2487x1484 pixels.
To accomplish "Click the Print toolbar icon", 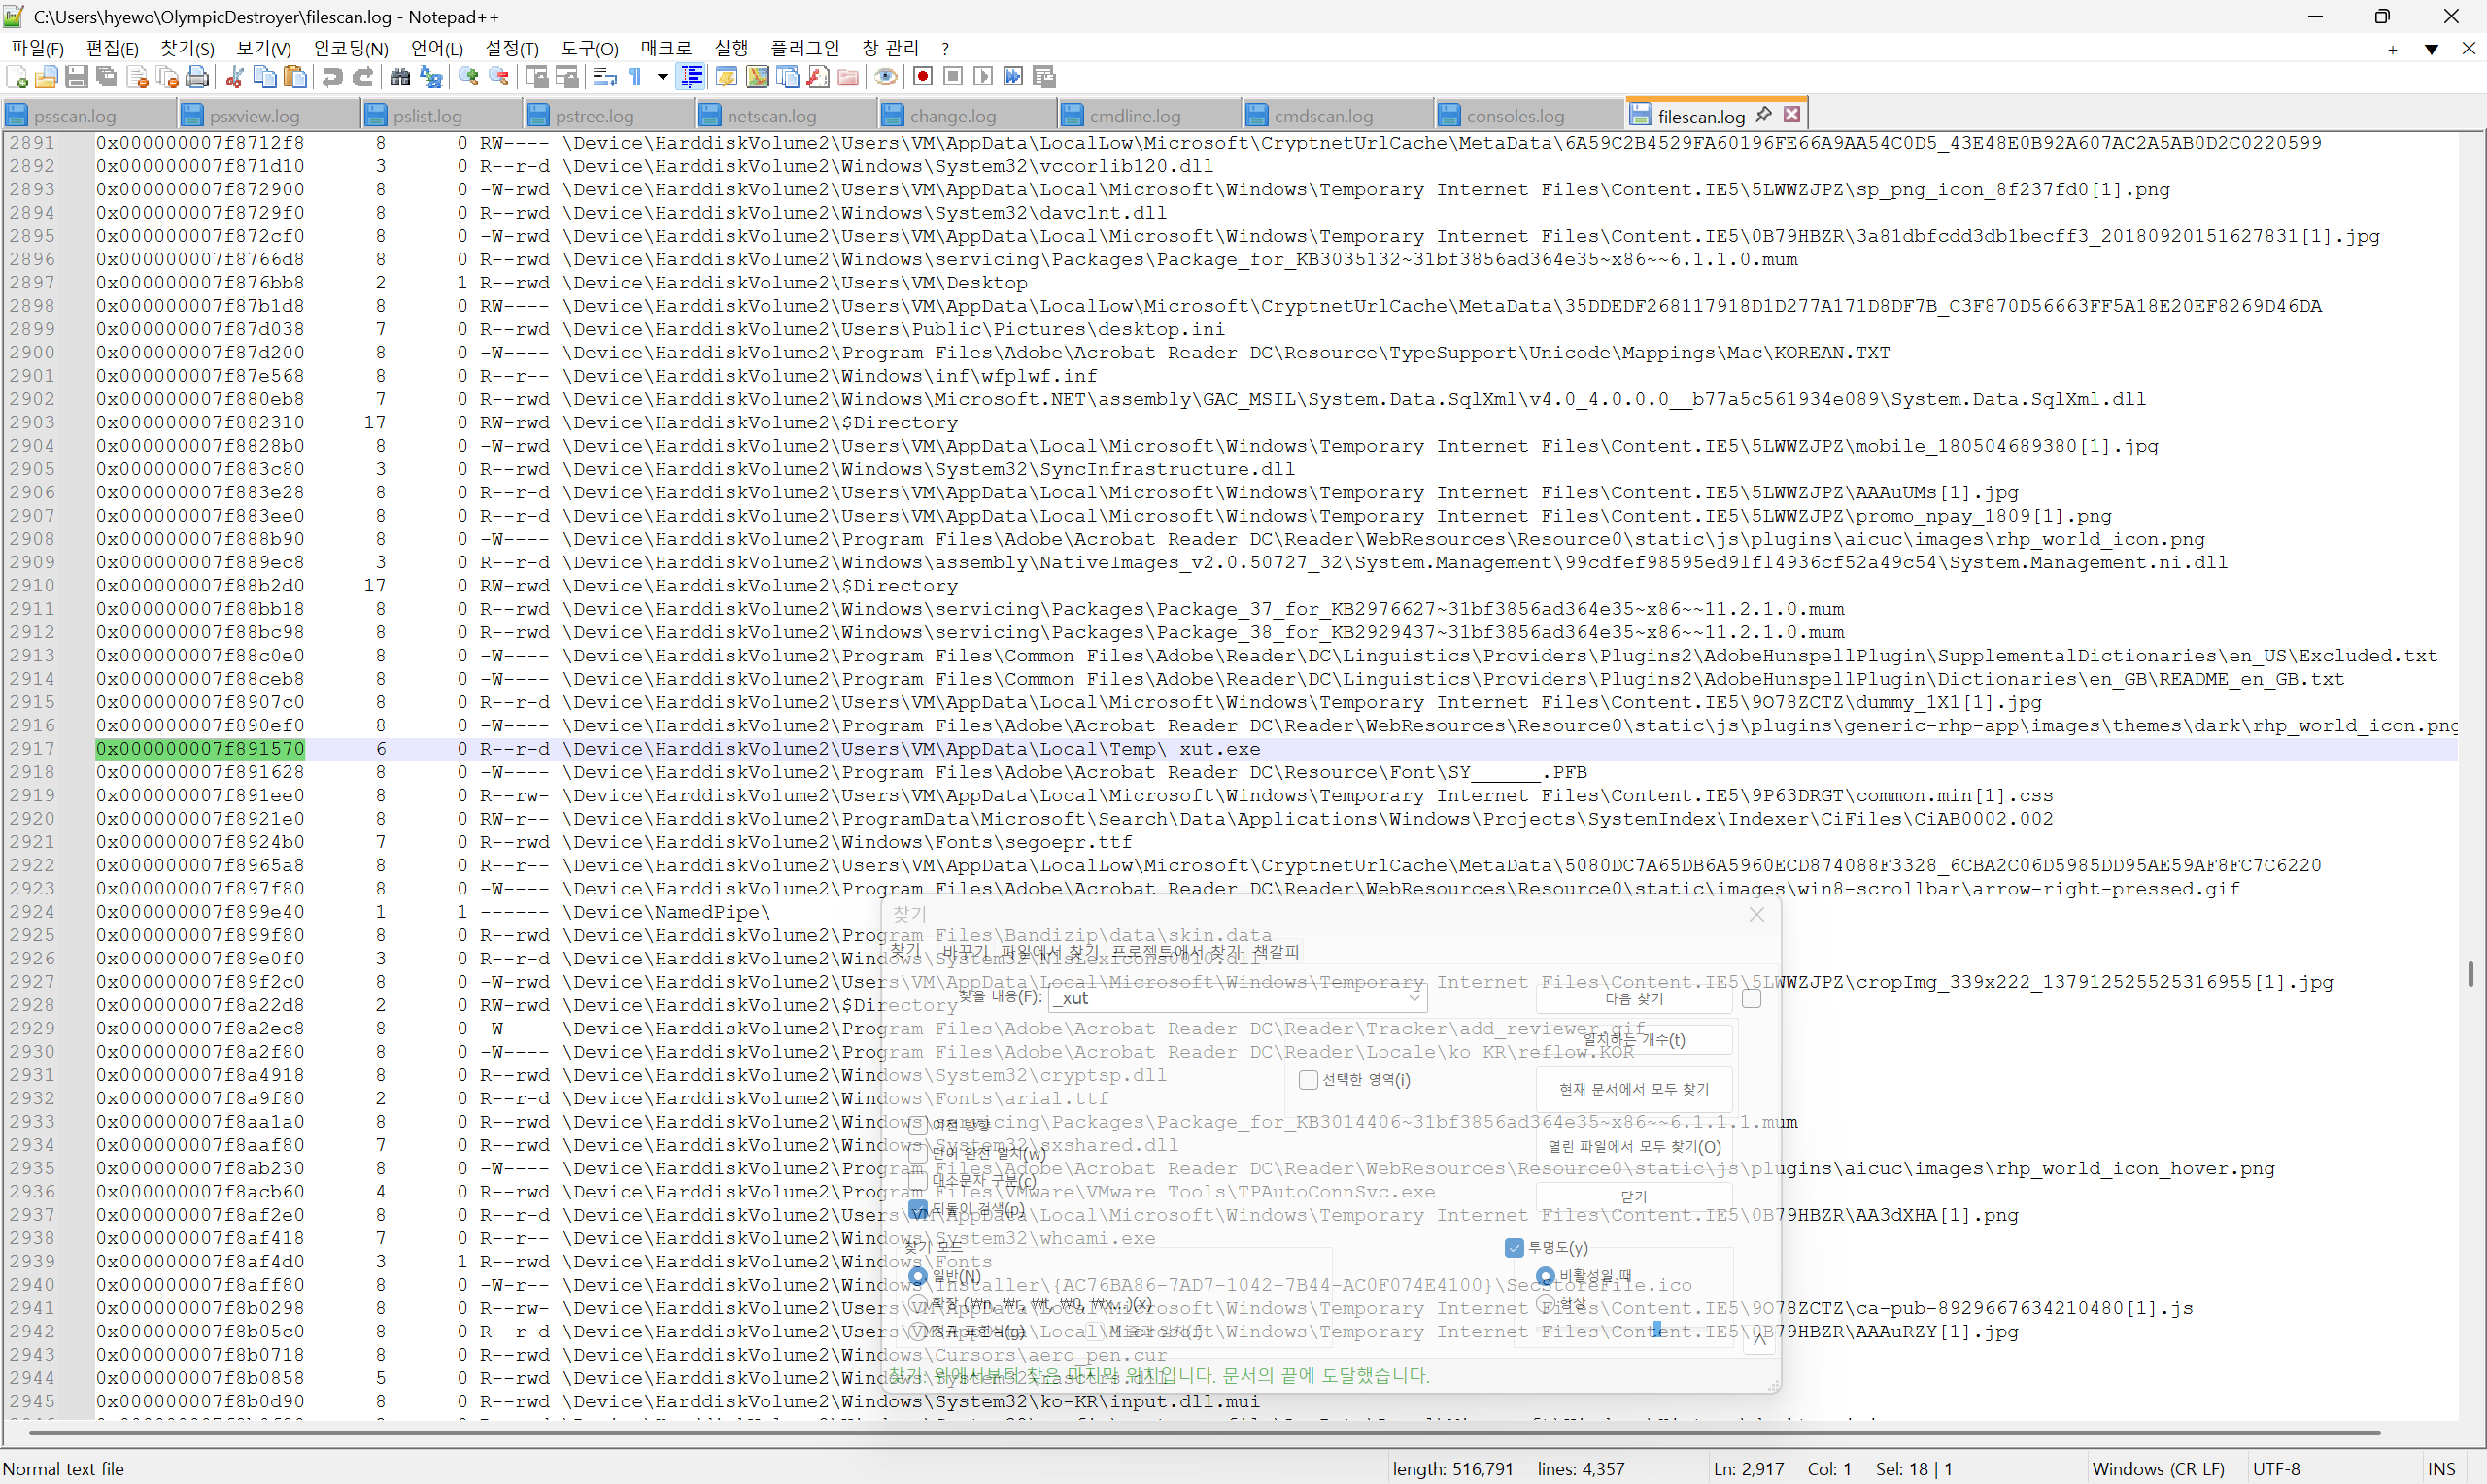I will (x=198, y=77).
